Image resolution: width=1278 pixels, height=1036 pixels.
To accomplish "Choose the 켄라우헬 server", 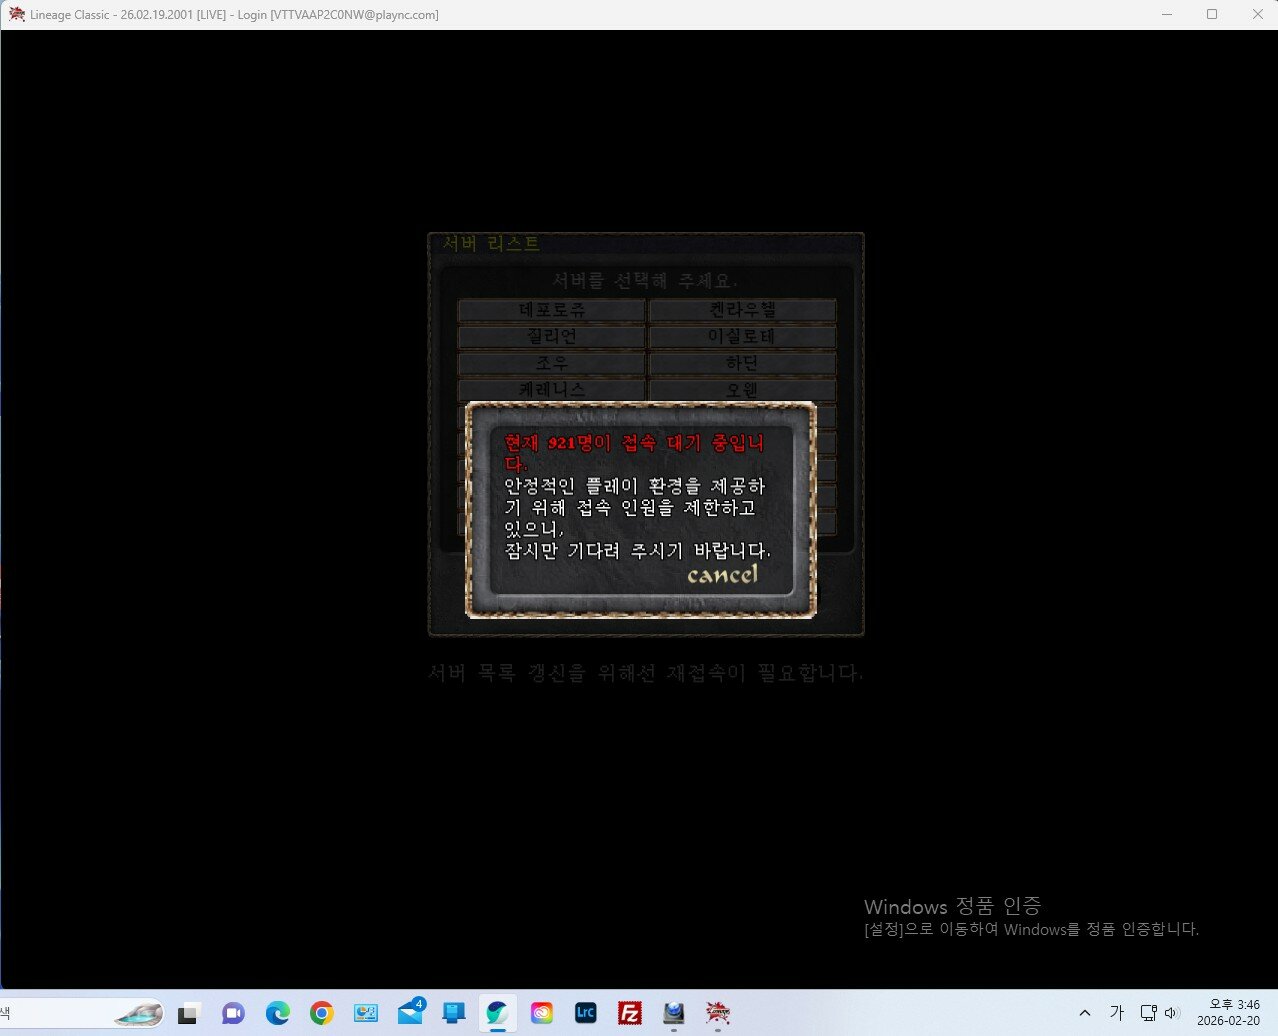I will (742, 310).
